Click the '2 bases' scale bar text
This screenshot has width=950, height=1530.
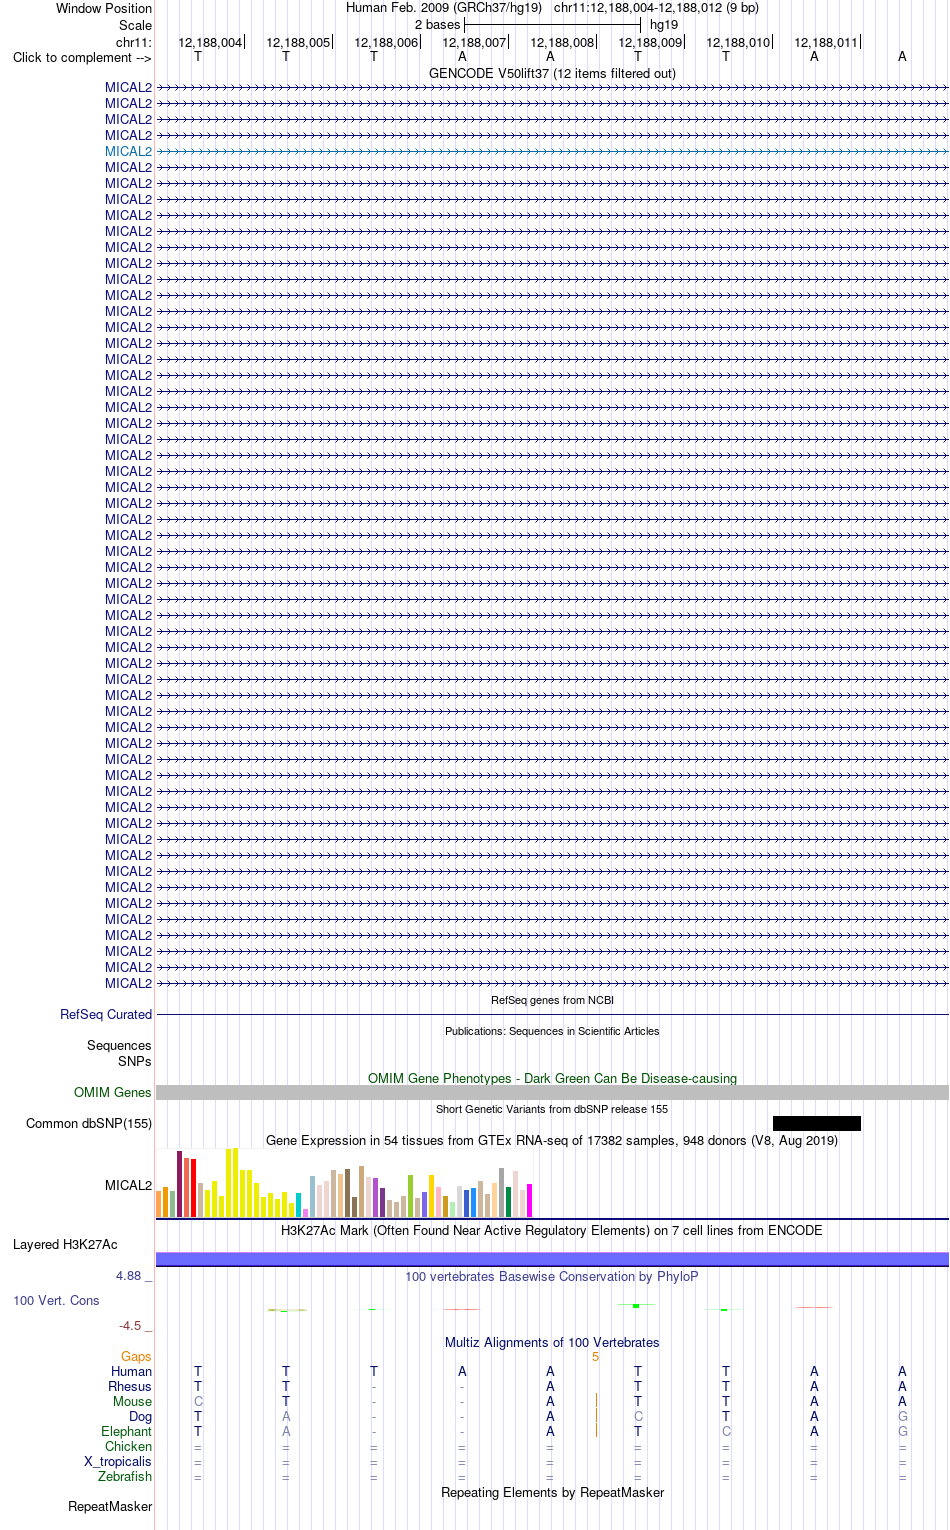[437, 24]
